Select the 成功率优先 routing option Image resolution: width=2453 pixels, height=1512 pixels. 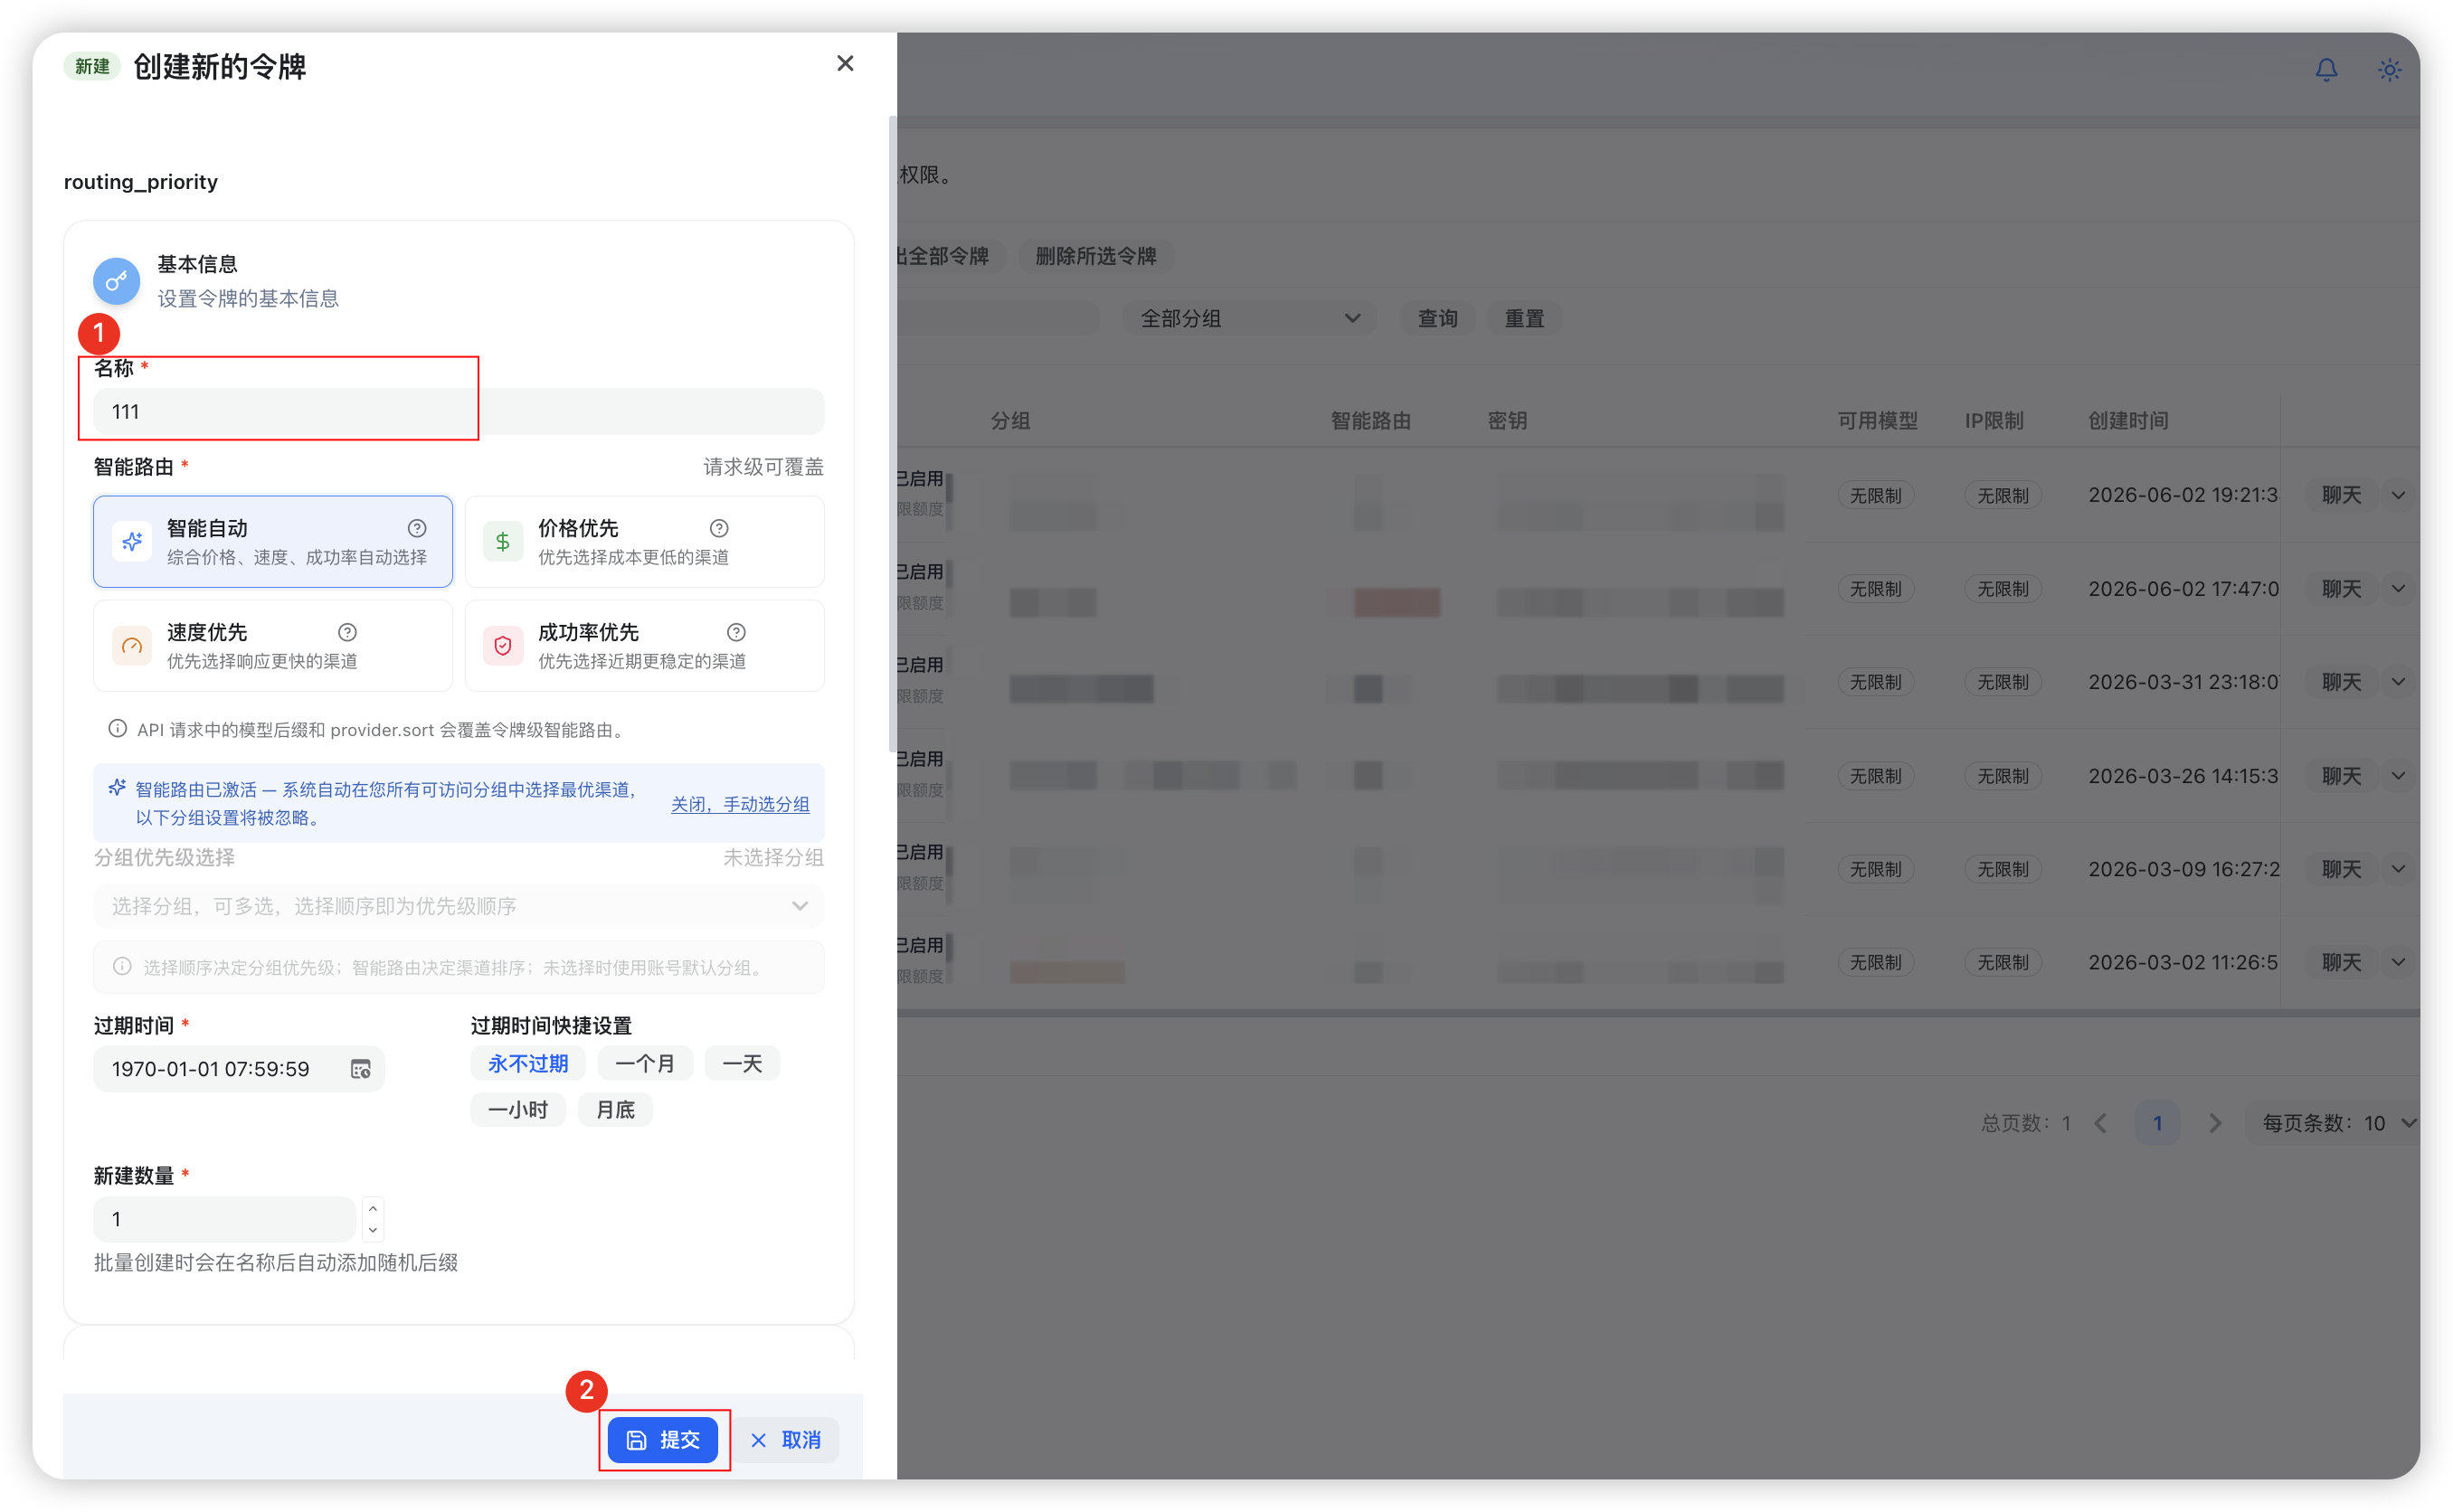click(x=645, y=646)
